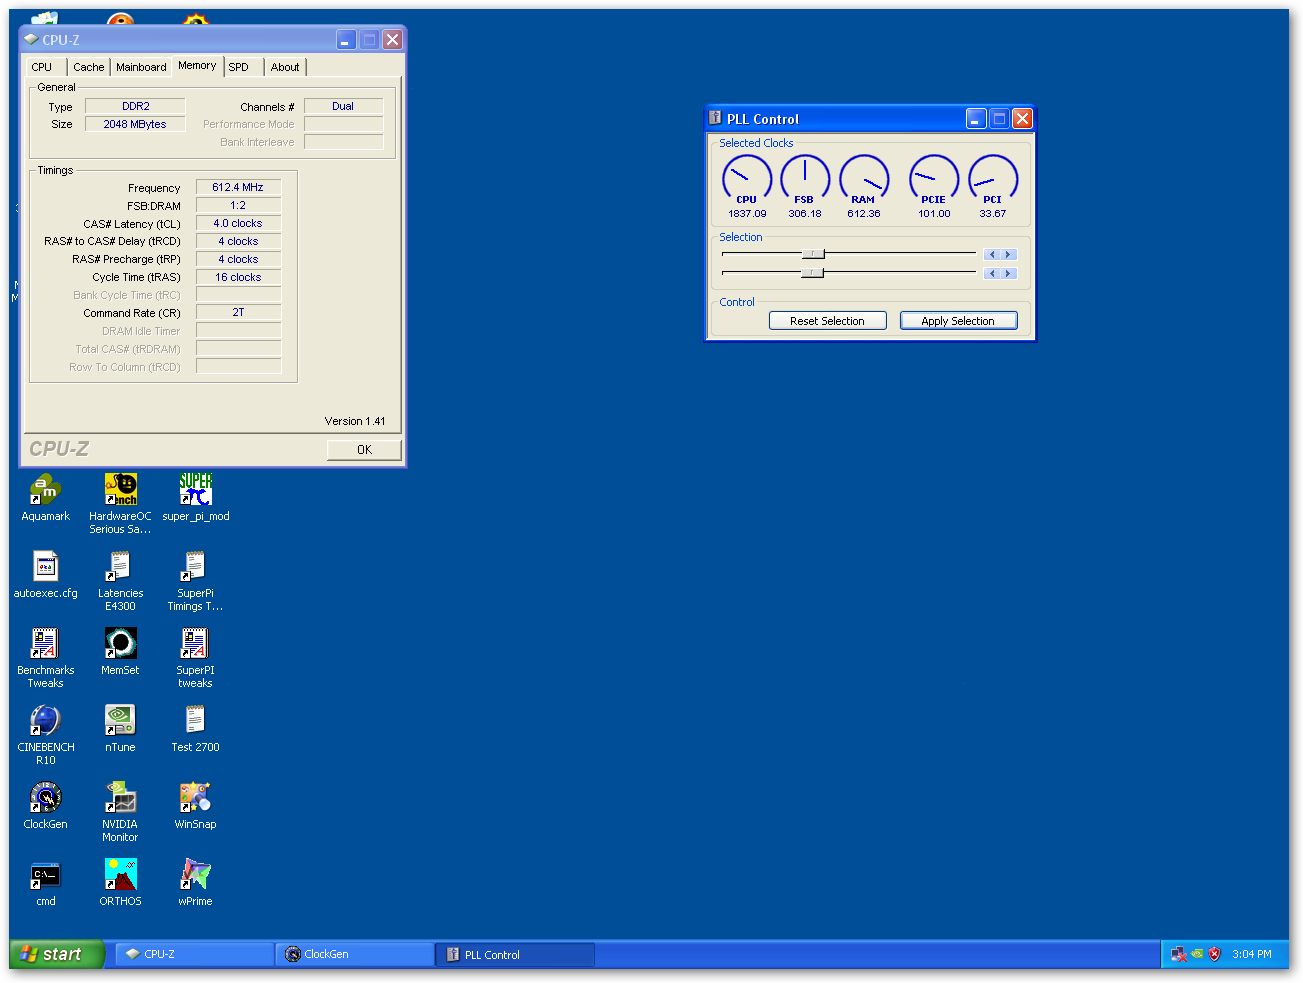Click the Size field showing 2048 MBytes
The image size is (1303, 983).
[135, 124]
